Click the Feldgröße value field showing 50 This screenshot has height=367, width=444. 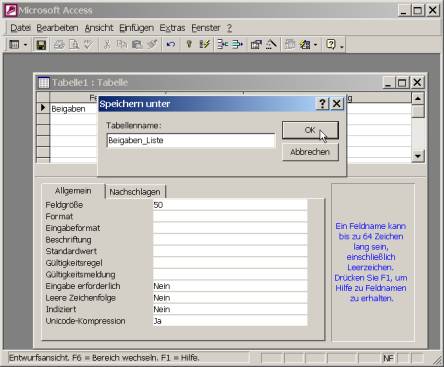[230, 205]
